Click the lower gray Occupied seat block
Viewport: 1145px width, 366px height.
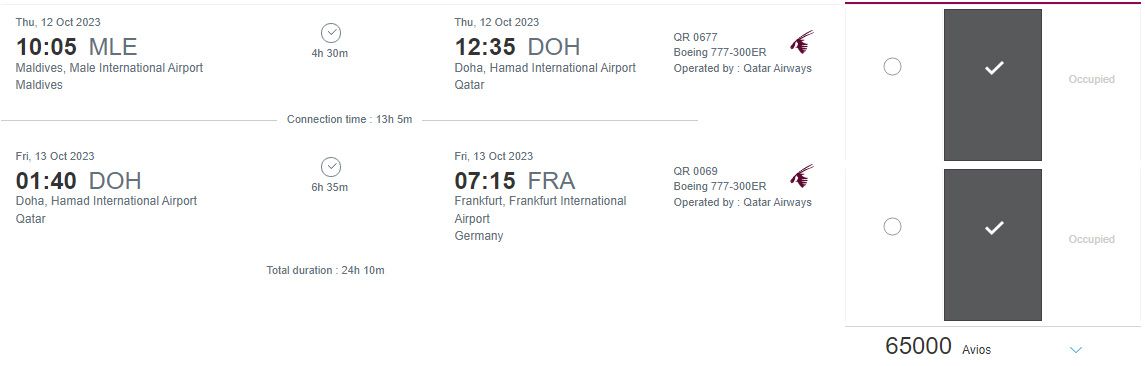pyautogui.click(x=992, y=245)
